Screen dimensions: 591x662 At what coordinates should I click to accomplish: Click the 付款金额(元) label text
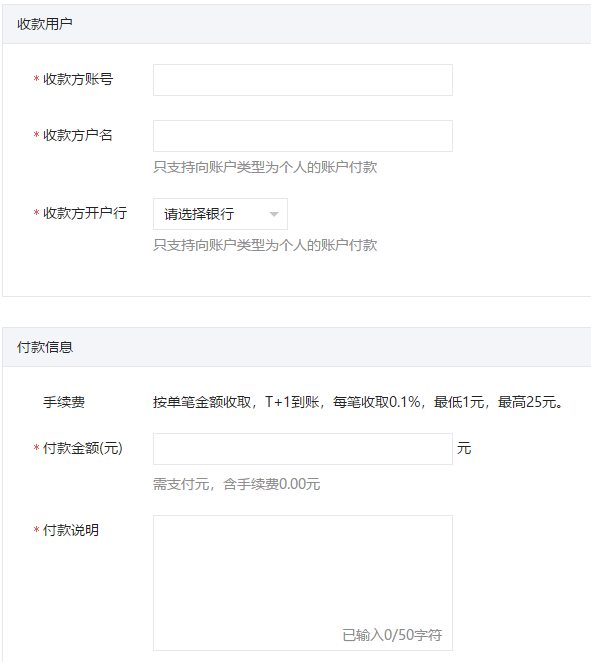click(83, 448)
